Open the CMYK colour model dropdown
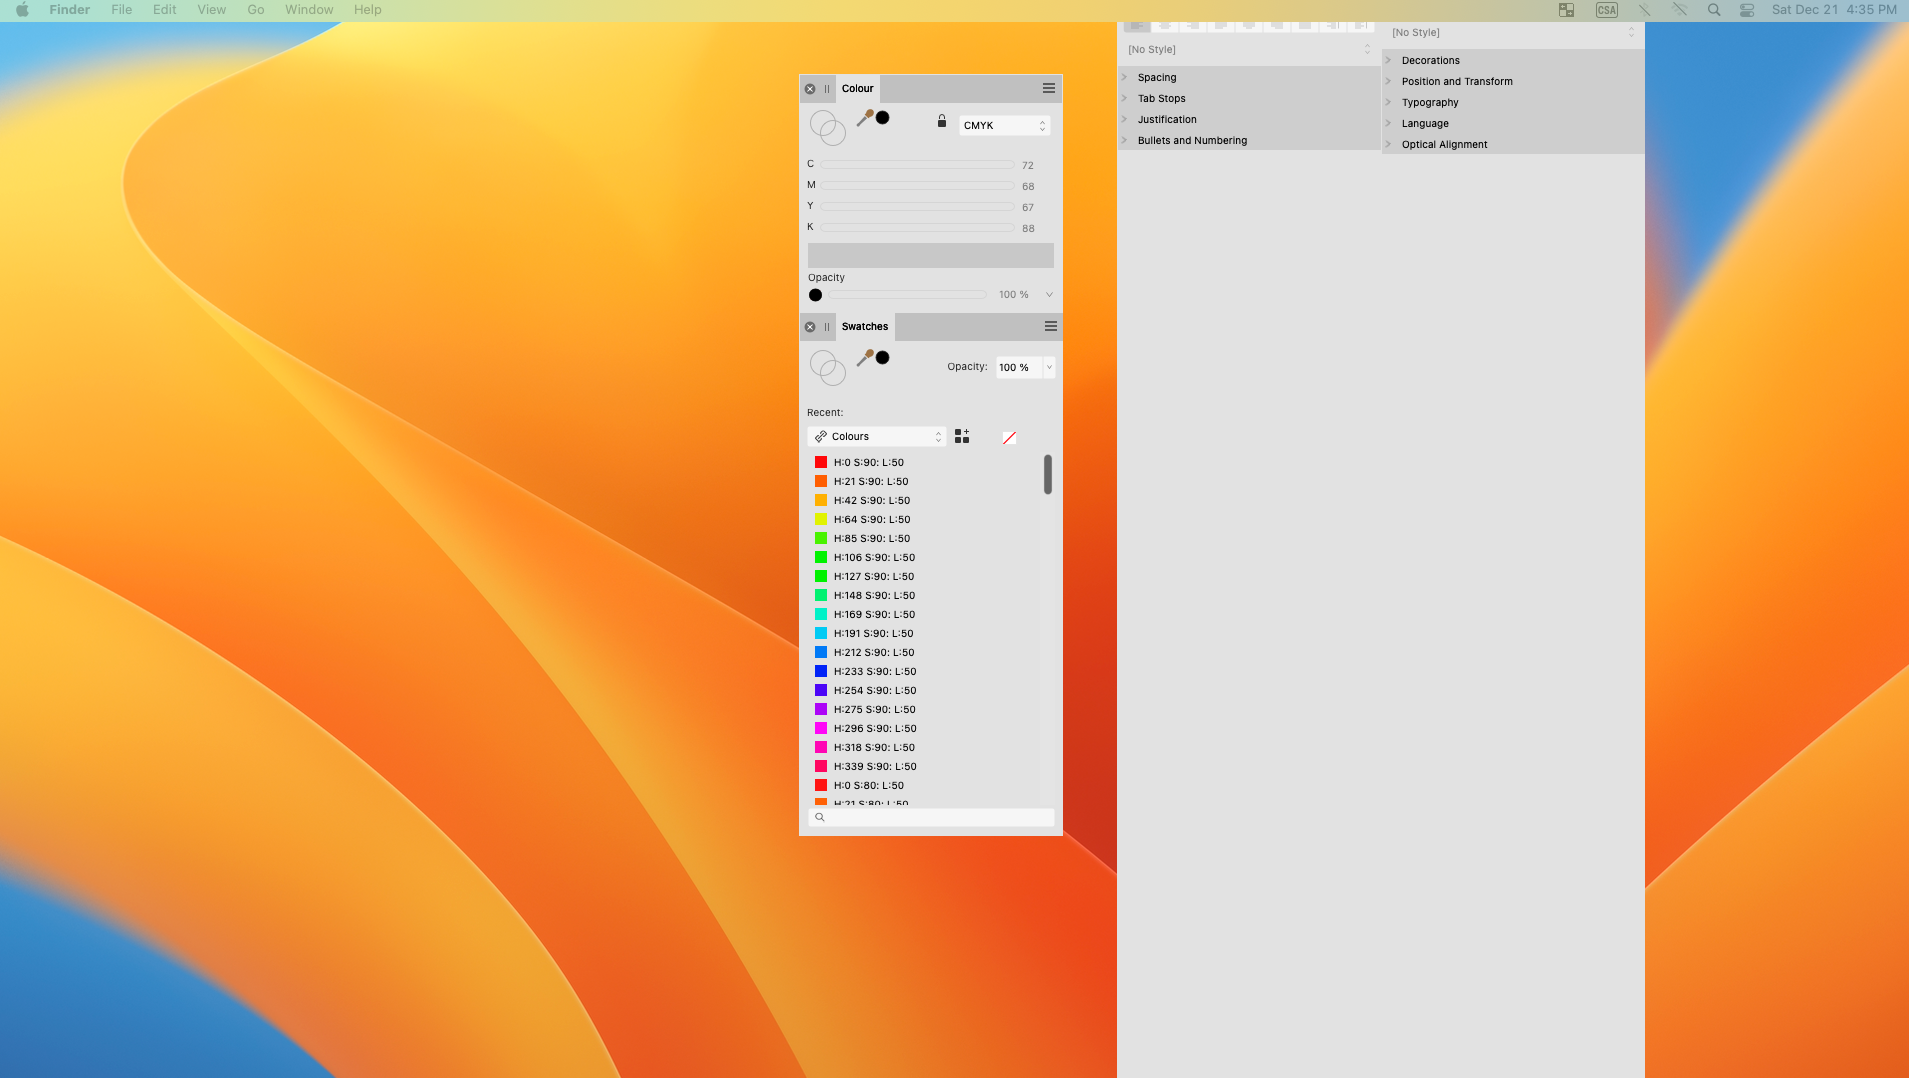This screenshot has width=1909, height=1078. (1005, 125)
